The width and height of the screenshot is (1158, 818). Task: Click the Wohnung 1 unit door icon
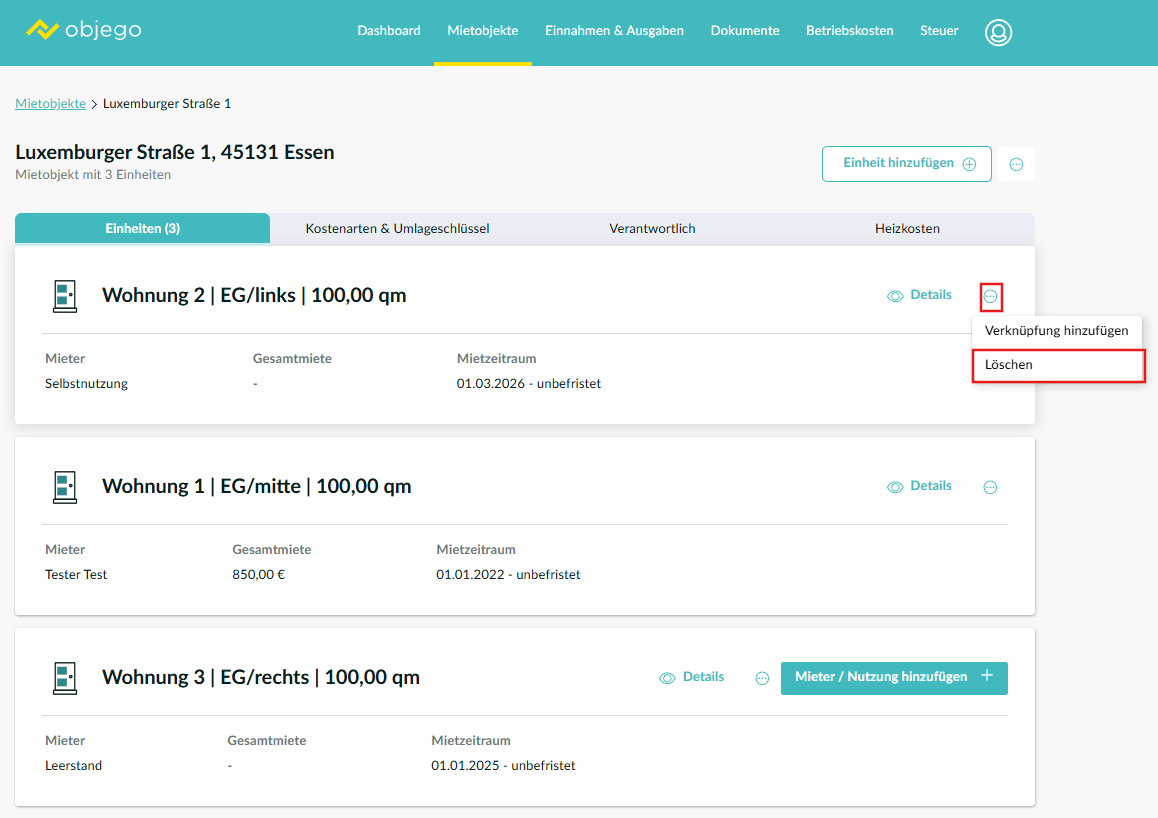pos(65,487)
